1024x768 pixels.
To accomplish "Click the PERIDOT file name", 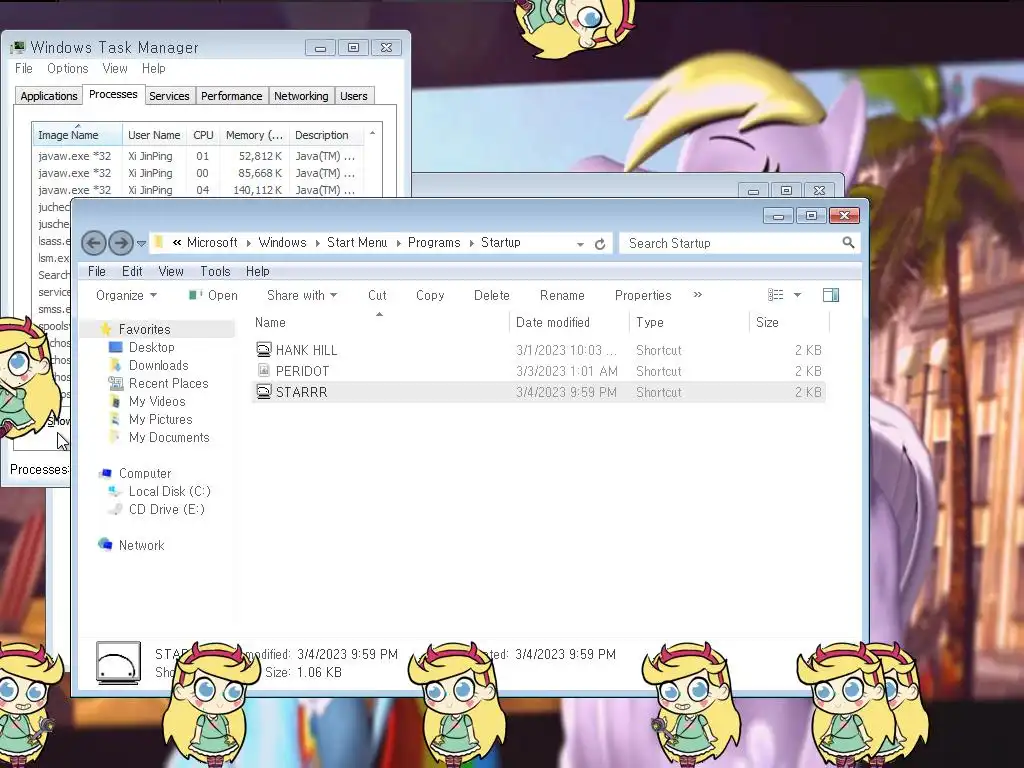I will pos(302,371).
